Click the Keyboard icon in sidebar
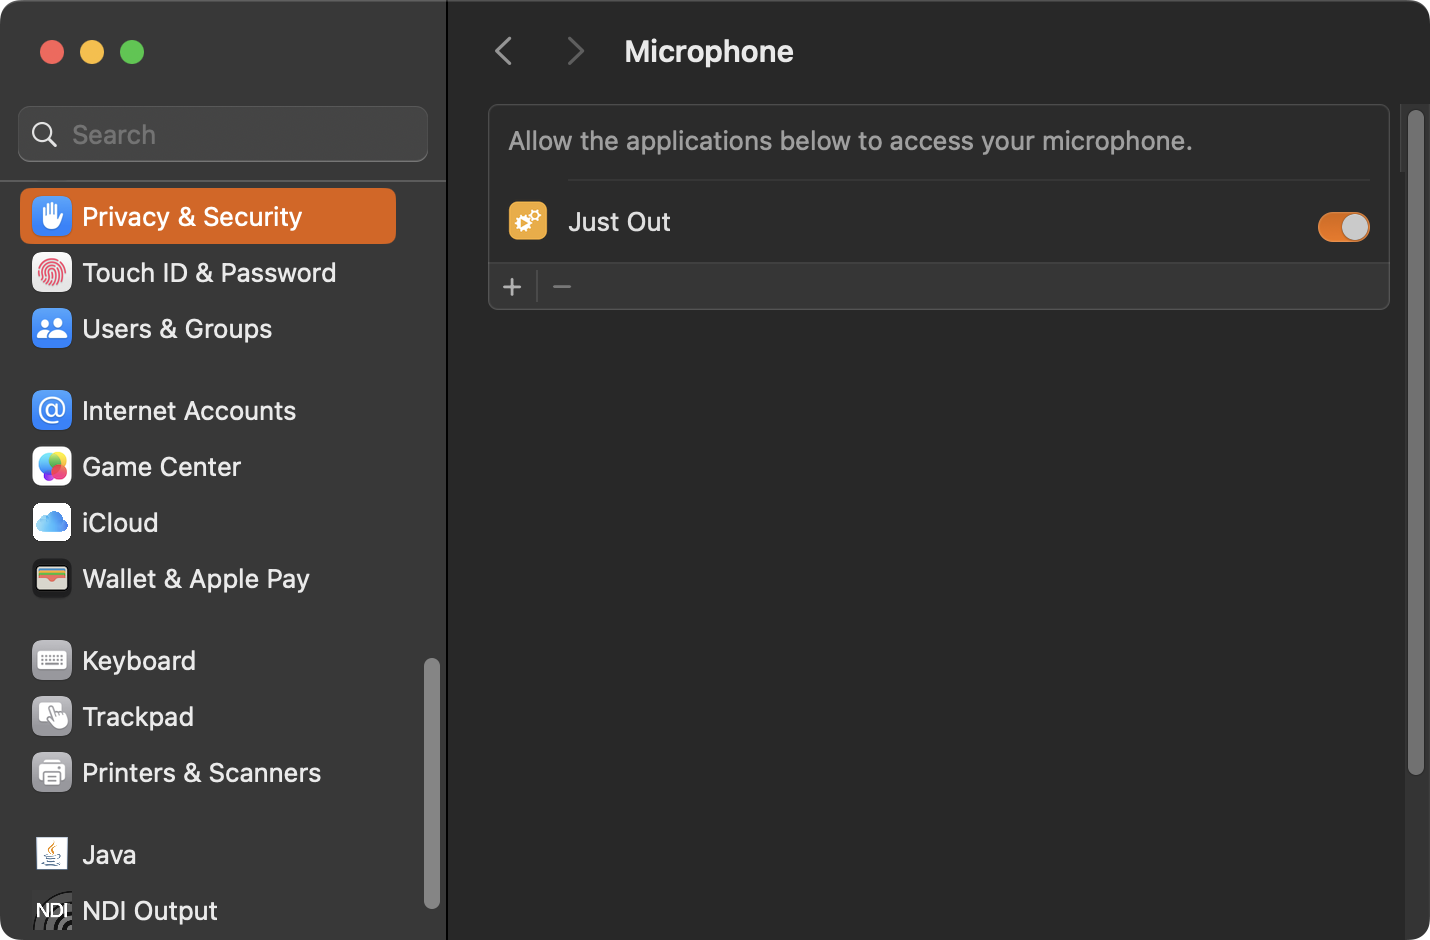The width and height of the screenshot is (1430, 940). click(52, 660)
